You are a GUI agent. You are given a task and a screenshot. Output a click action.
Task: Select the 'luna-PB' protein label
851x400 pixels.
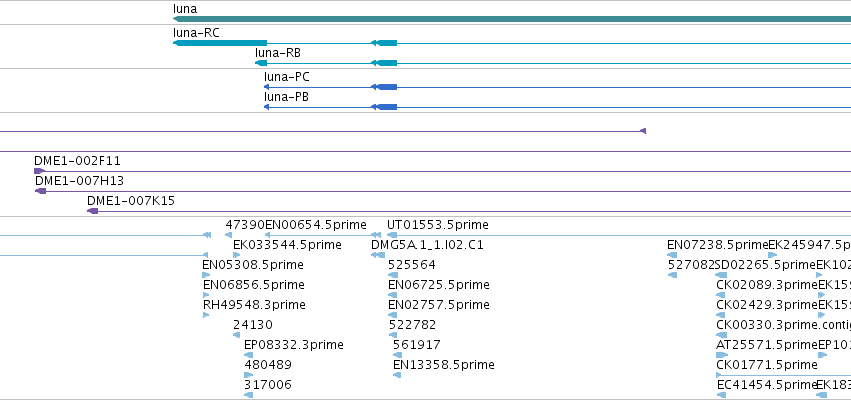click(x=286, y=97)
